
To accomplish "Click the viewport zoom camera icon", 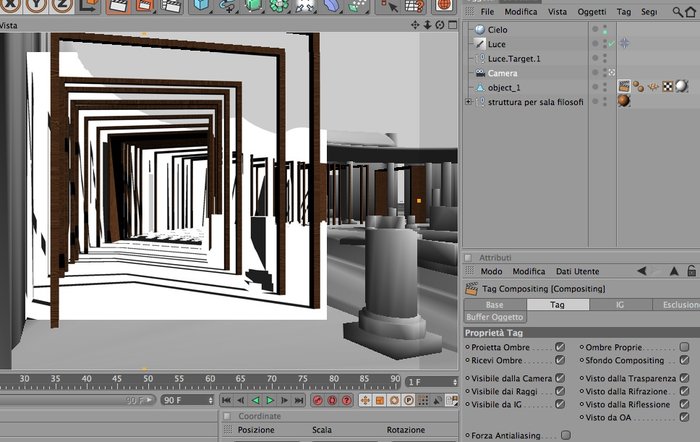I will pyautogui.click(x=427, y=25).
